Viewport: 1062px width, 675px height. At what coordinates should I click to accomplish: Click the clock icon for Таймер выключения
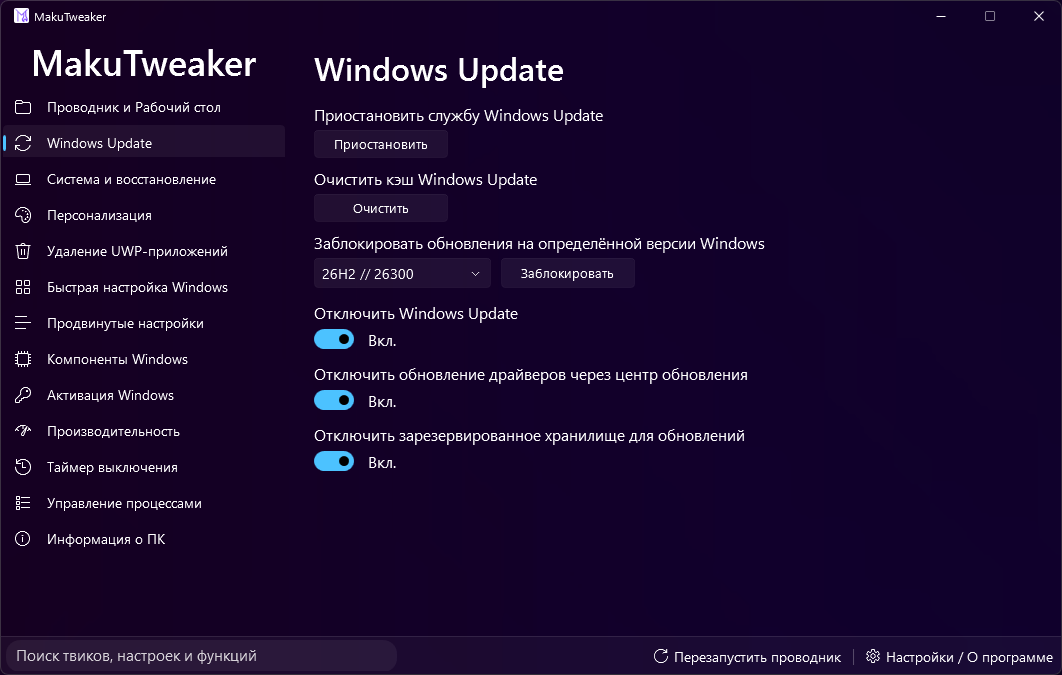(x=23, y=467)
